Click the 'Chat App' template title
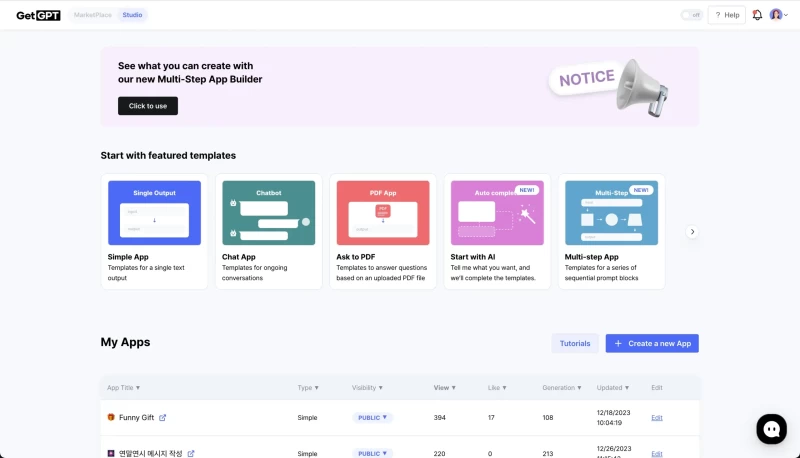The image size is (800, 458). 239,257
